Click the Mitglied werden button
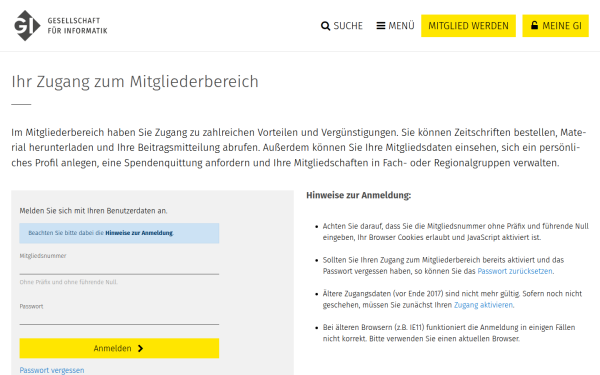Viewport: 600px width, 375px height. (x=468, y=26)
